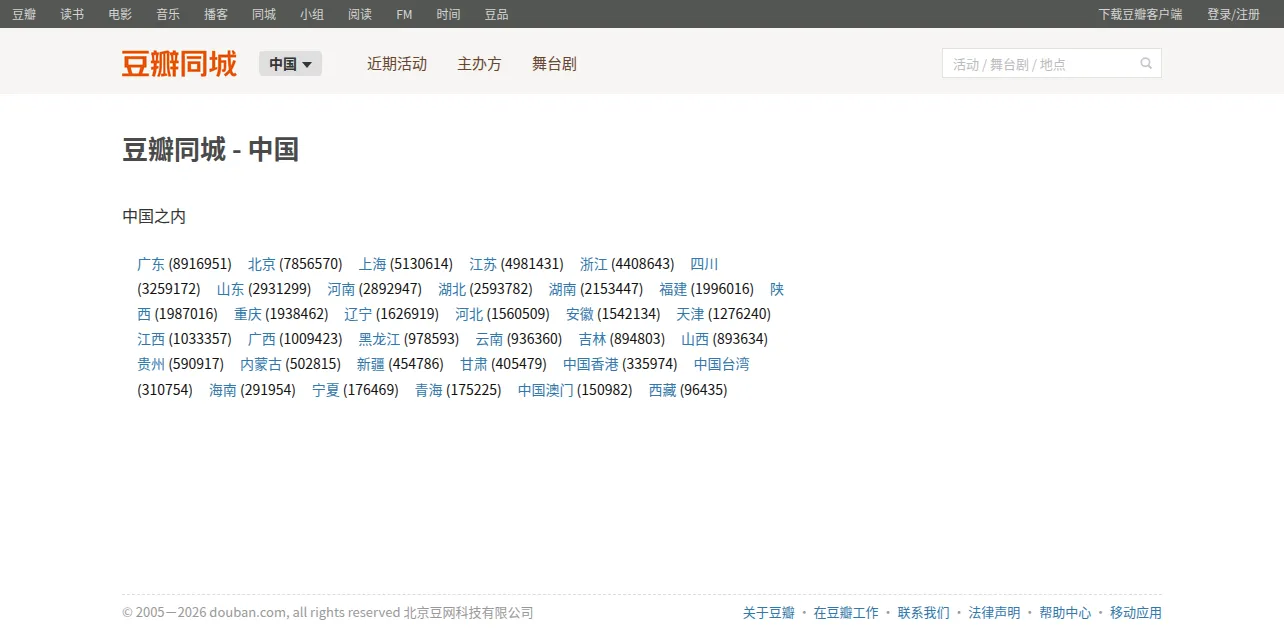This screenshot has width=1284, height=629.
Task: Select the 广西 link
Action: tap(262, 339)
